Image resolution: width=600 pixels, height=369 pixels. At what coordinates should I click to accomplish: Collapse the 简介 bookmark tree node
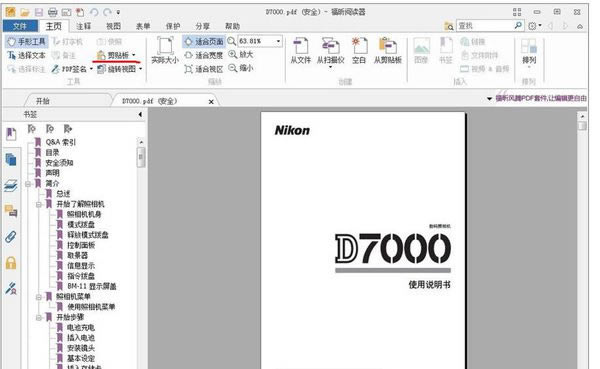(28, 184)
